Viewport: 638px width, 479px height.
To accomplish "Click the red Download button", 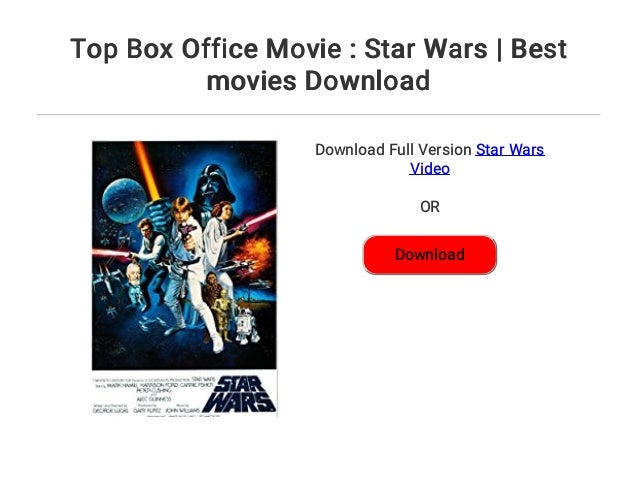I will point(429,255).
